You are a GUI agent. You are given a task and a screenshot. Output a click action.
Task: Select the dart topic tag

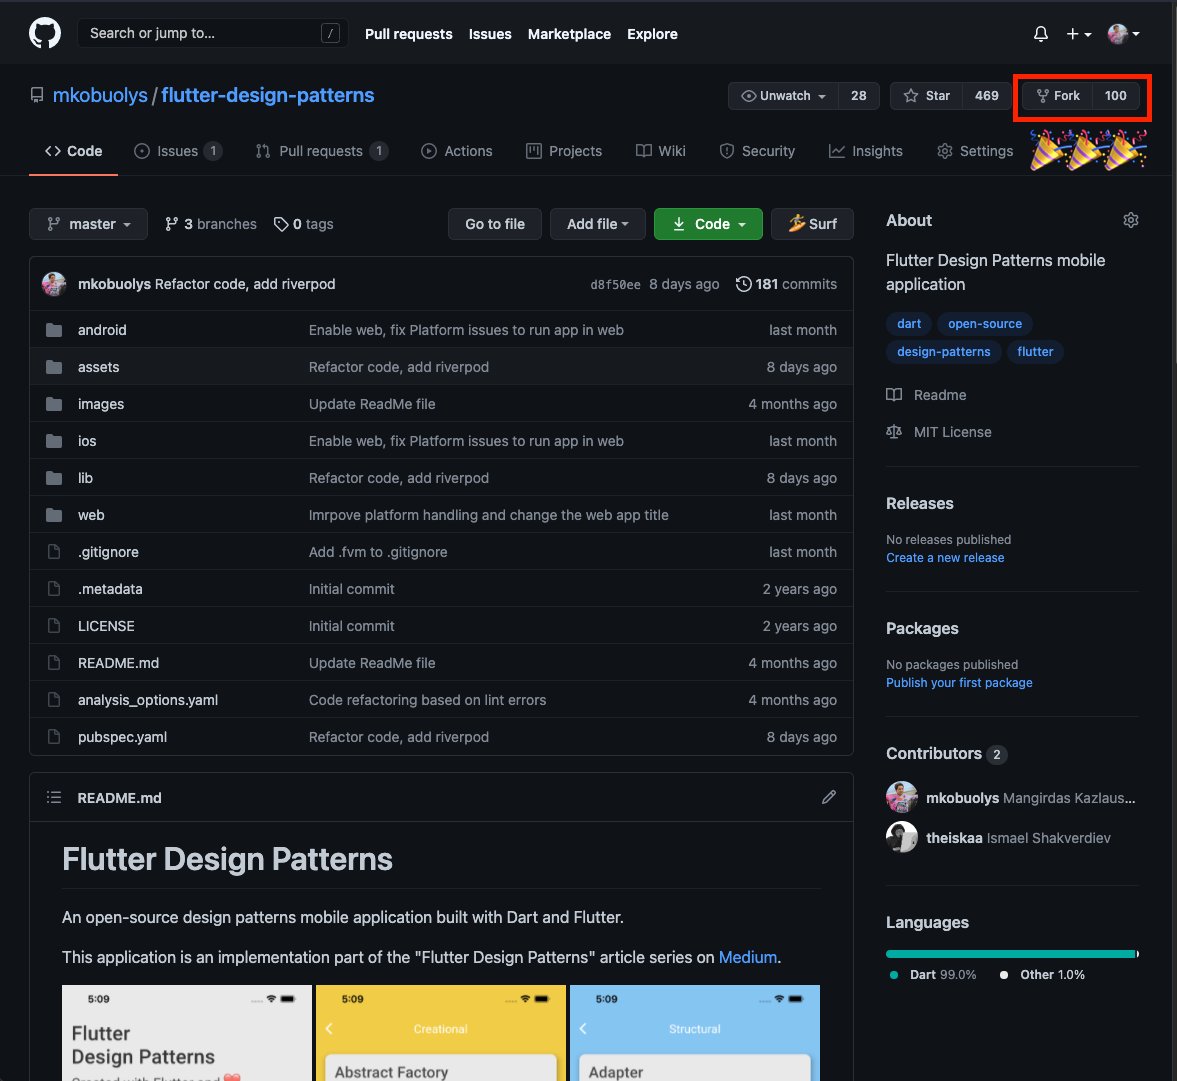[x=908, y=324]
